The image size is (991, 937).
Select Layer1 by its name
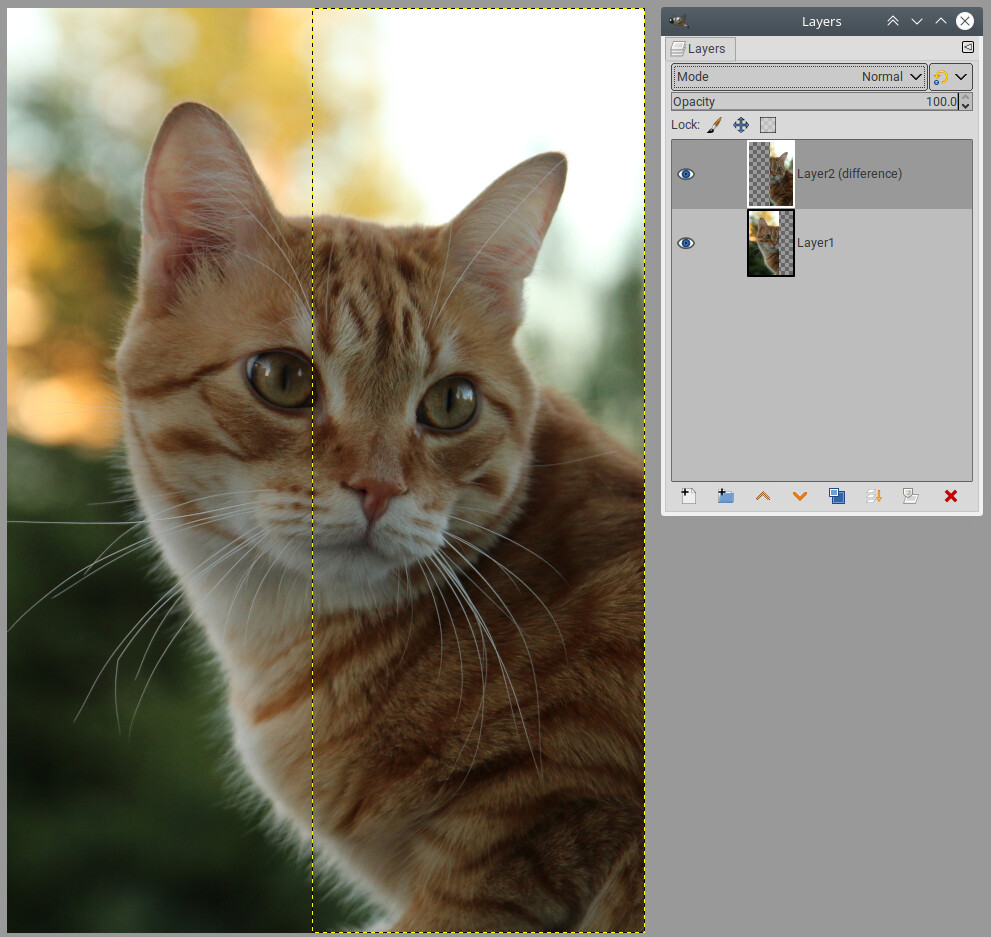815,243
